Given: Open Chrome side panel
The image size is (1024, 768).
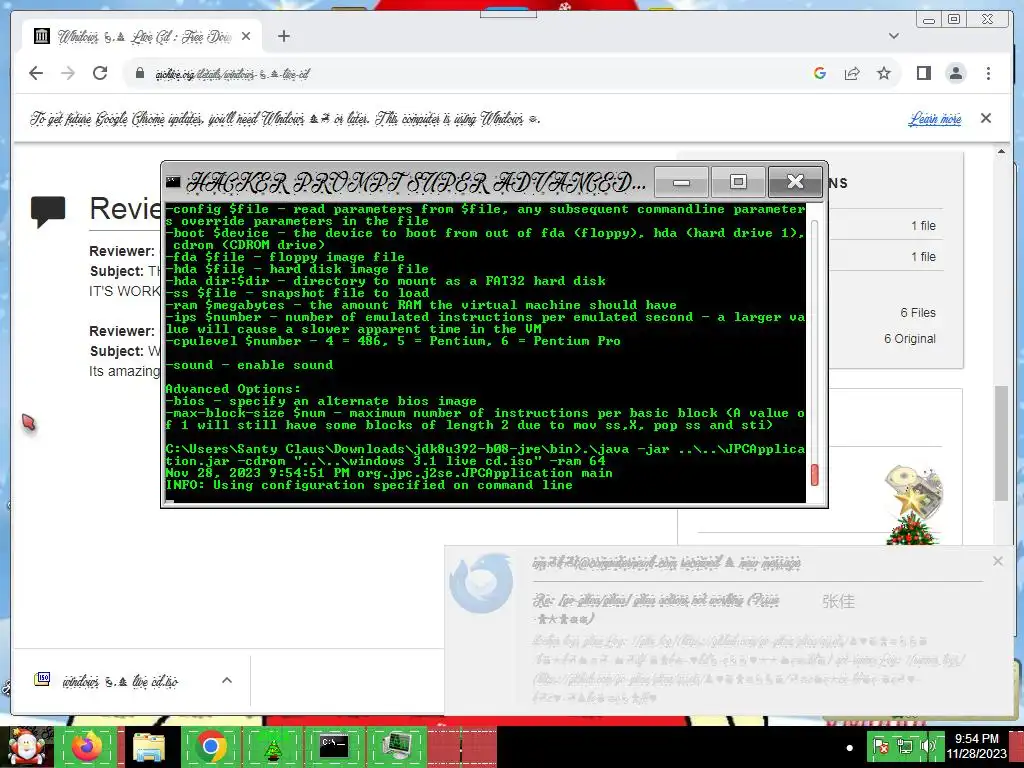Looking at the screenshot, I should pos(923,73).
